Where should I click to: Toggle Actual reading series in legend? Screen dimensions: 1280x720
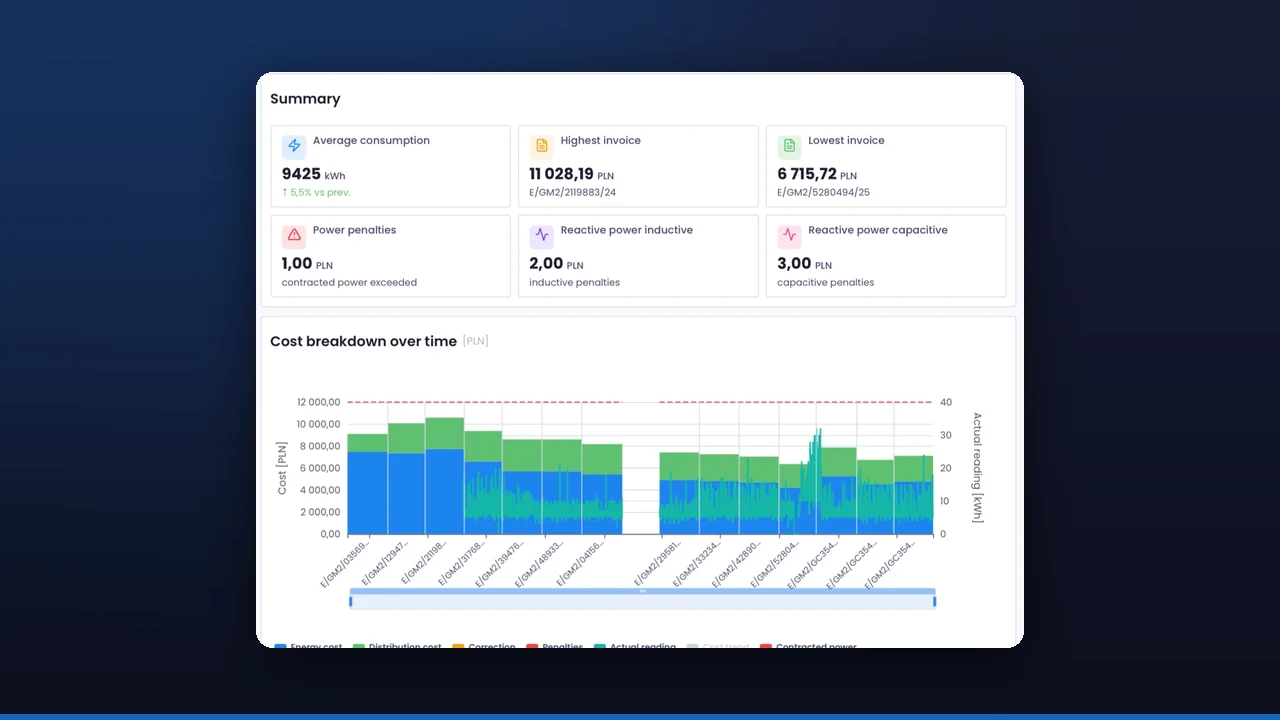[635, 646]
